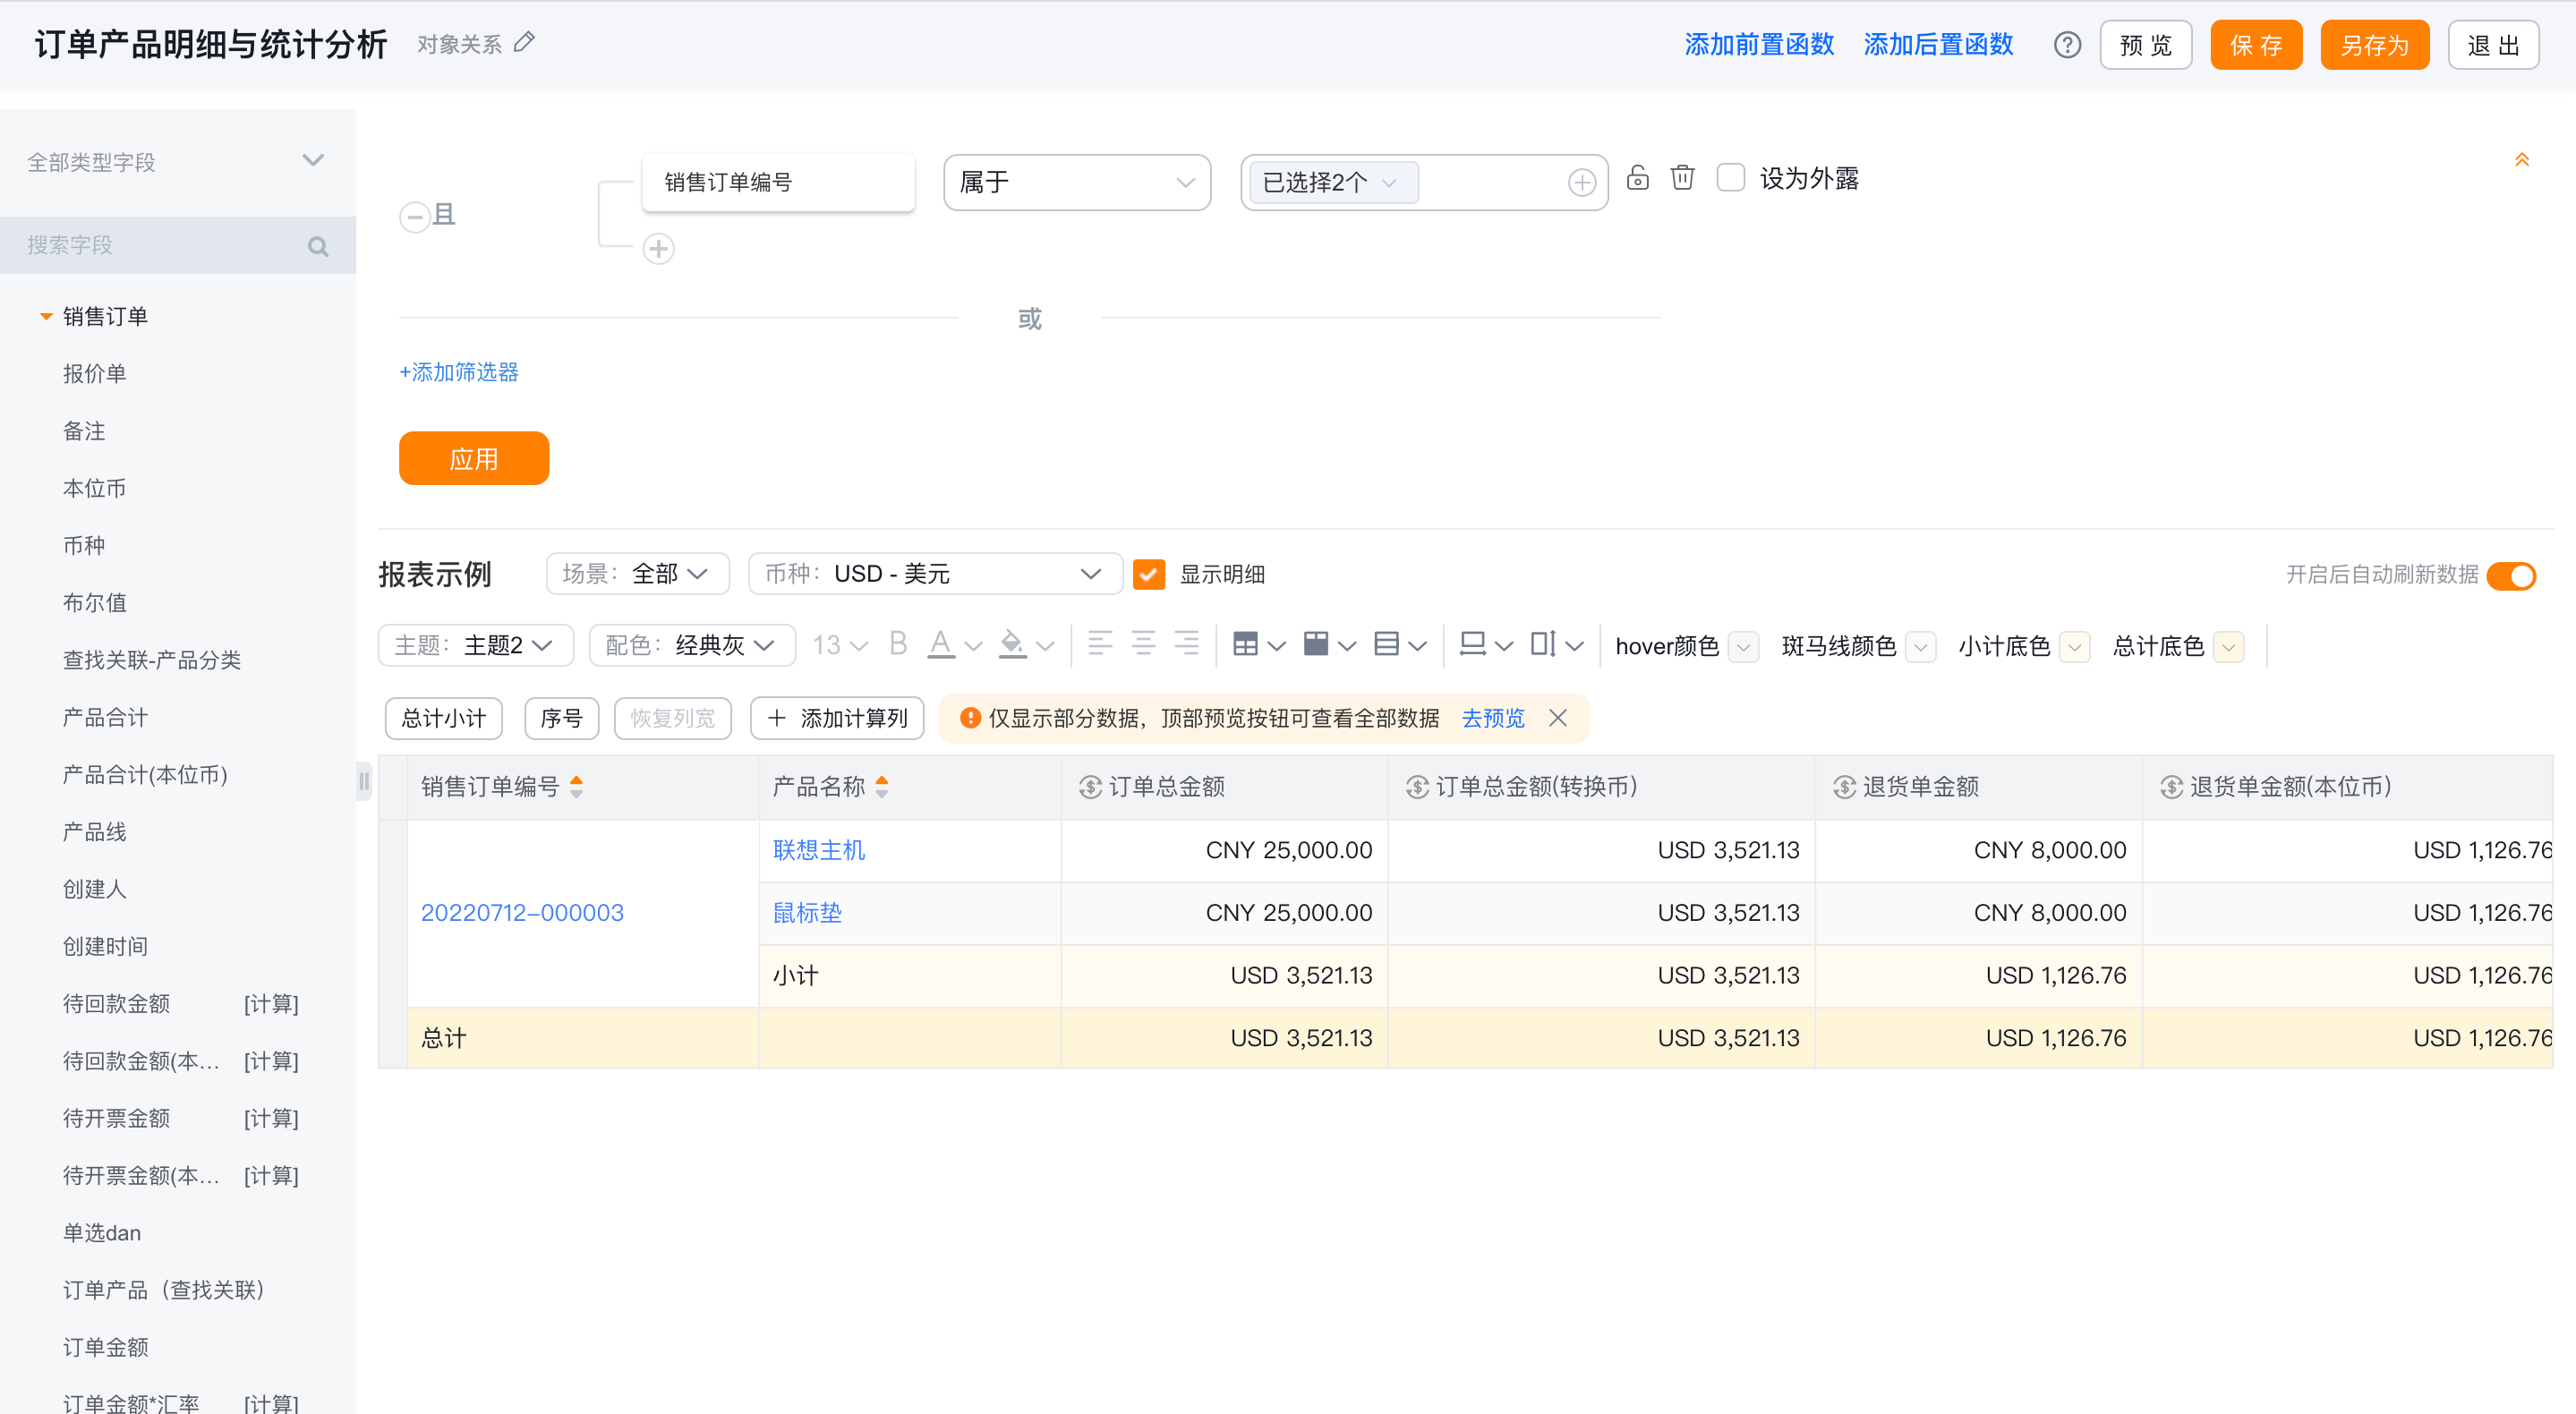Collapse the 销售订单 tree node

click(x=46, y=316)
